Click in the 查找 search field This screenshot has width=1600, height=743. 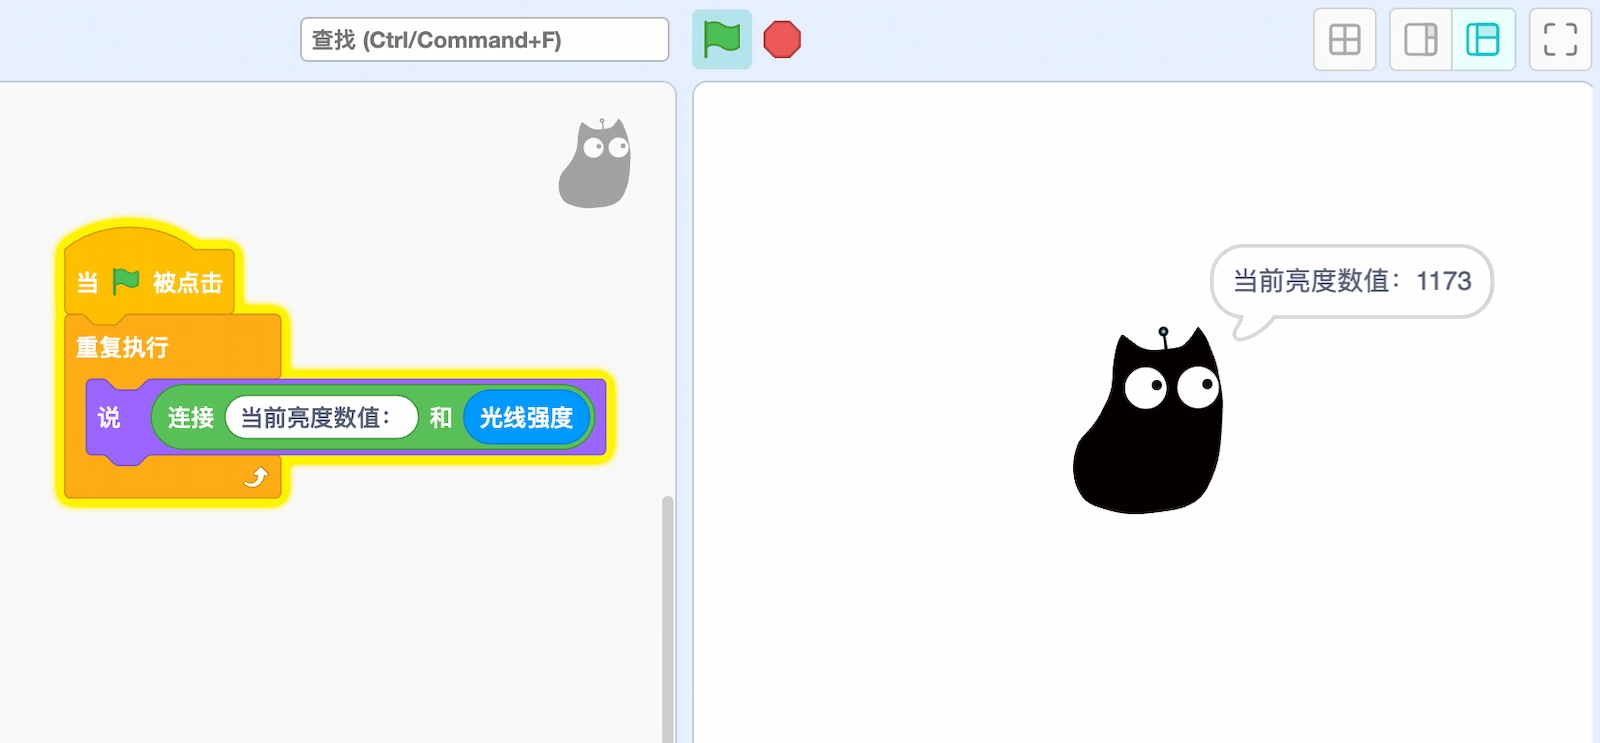pyautogui.click(x=484, y=40)
